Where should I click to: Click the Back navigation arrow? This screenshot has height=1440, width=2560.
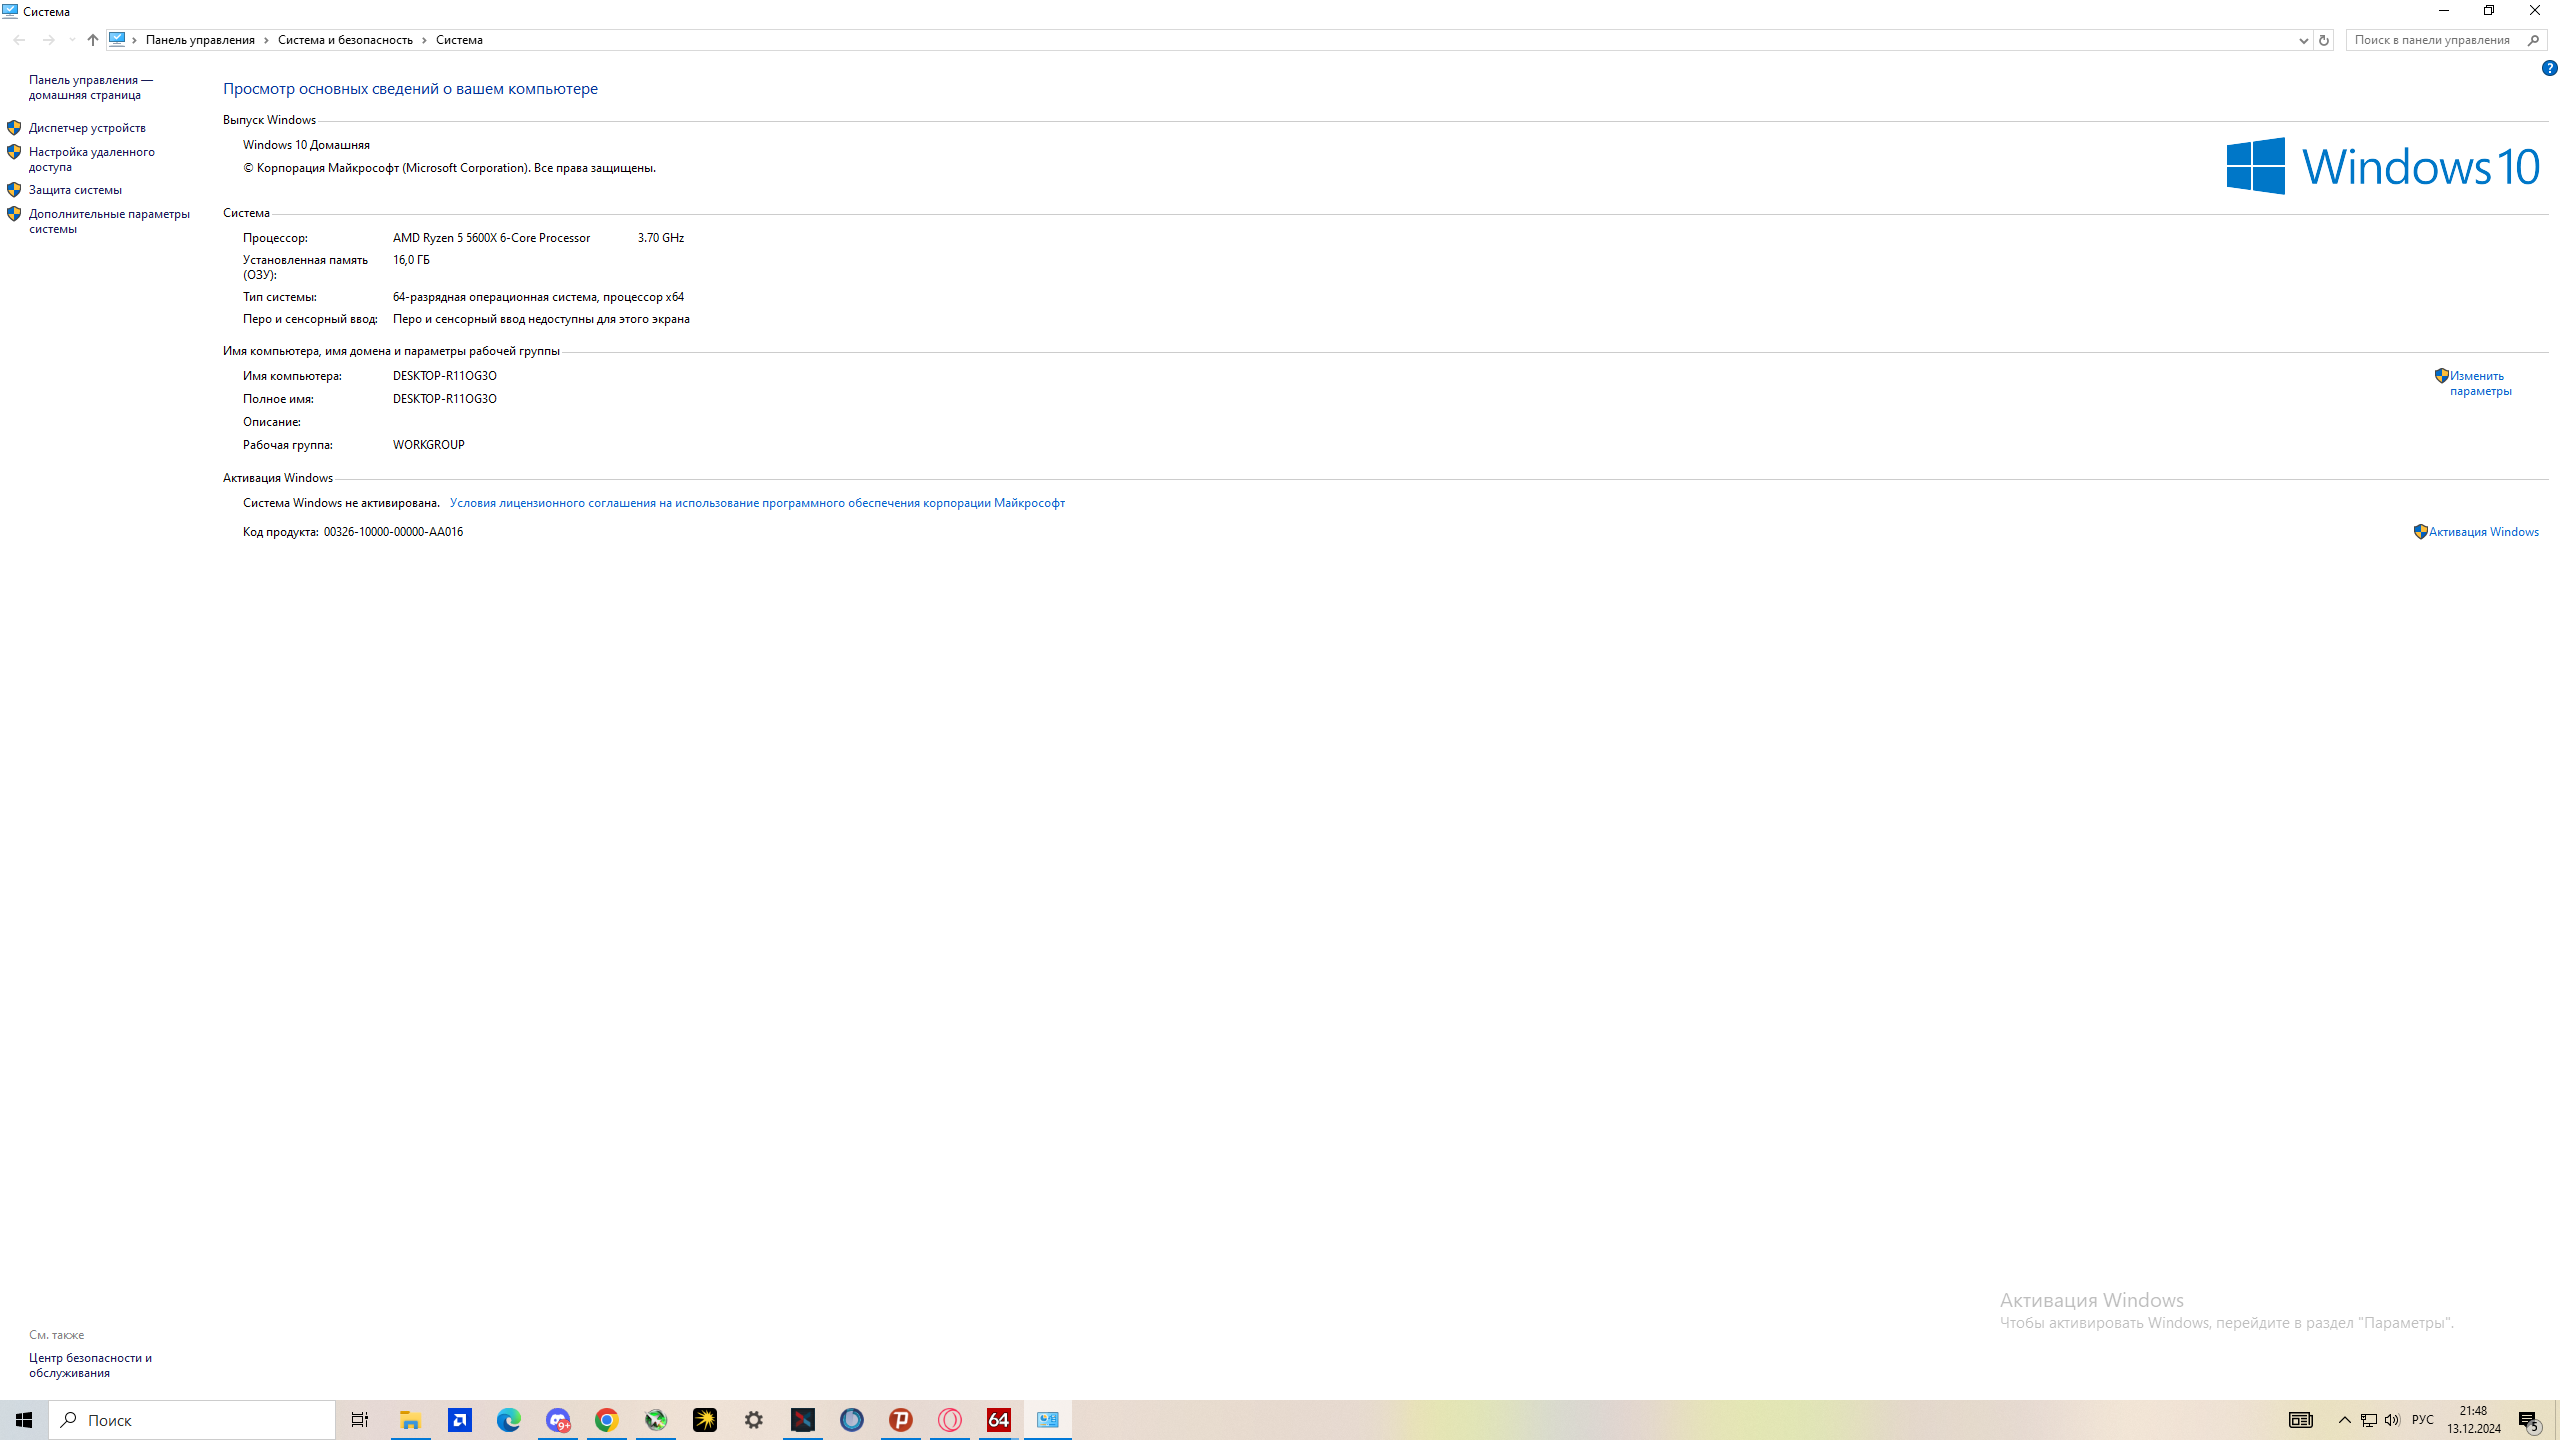tap(19, 40)
